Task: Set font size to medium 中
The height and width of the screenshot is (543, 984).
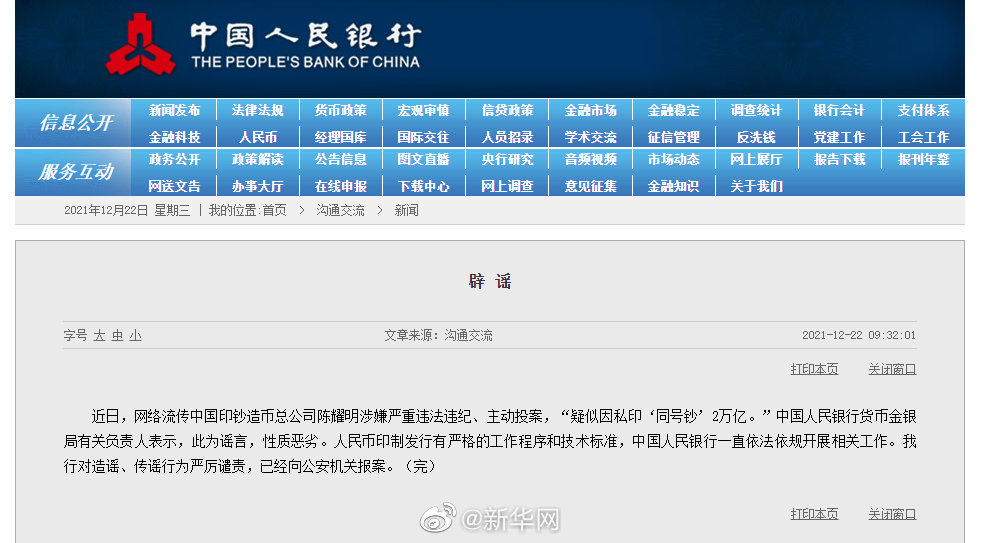Action: 117,336
